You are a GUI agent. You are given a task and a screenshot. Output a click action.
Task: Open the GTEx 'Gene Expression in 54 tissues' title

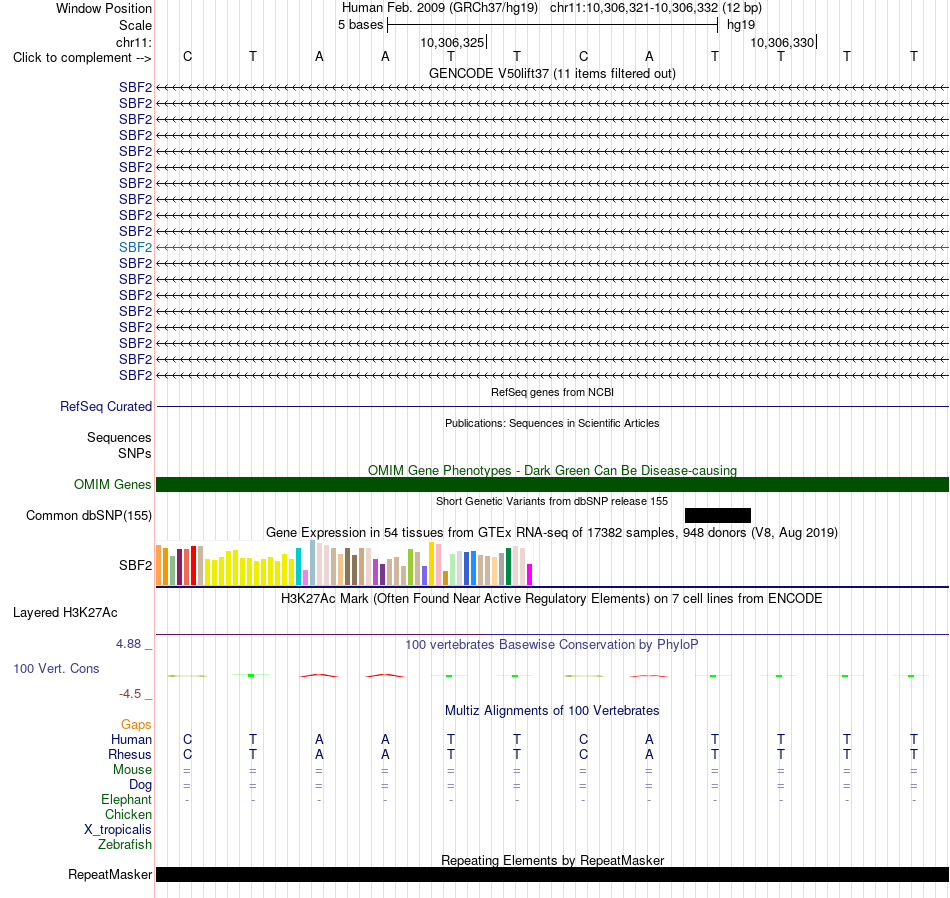(x=552, y=533)
